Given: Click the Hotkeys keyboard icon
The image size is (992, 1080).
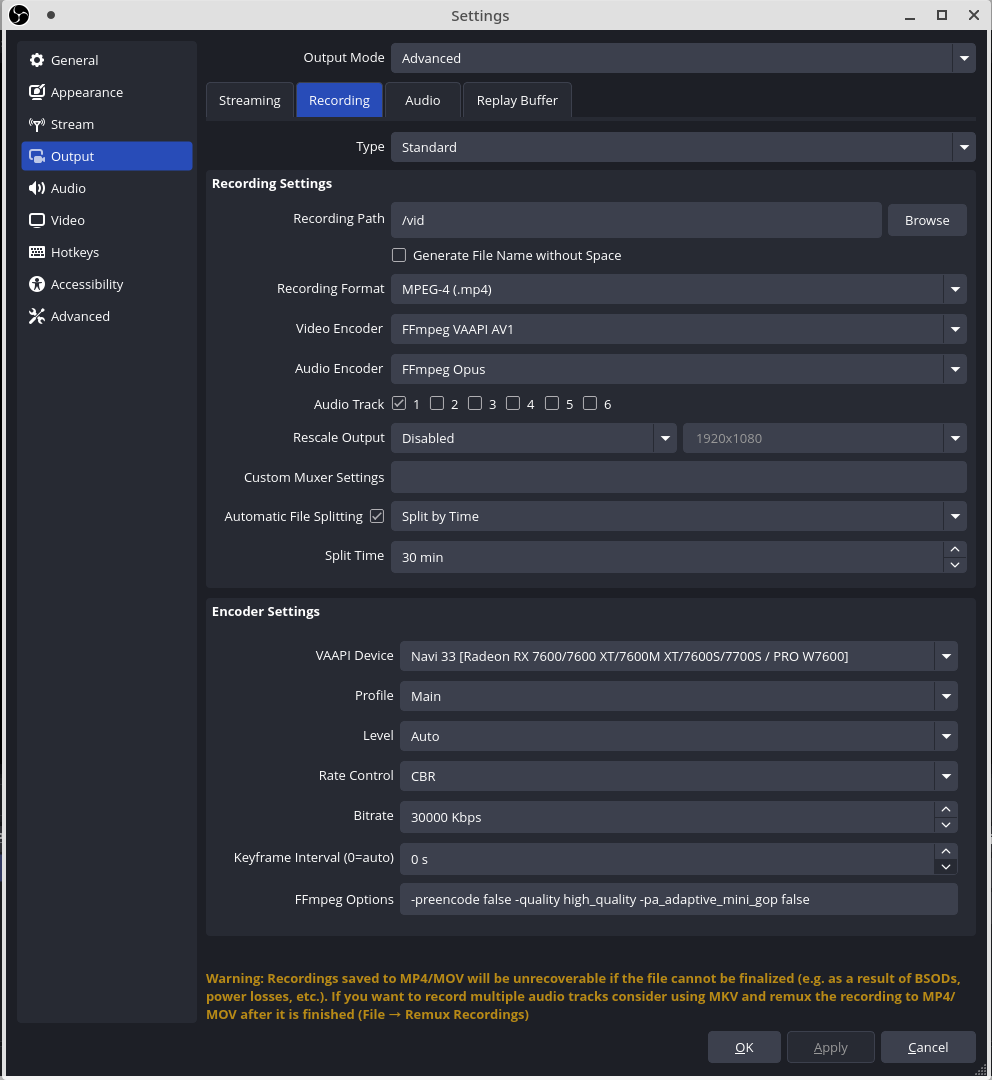Looking at the screenshot, I should [x=37, y=252].
